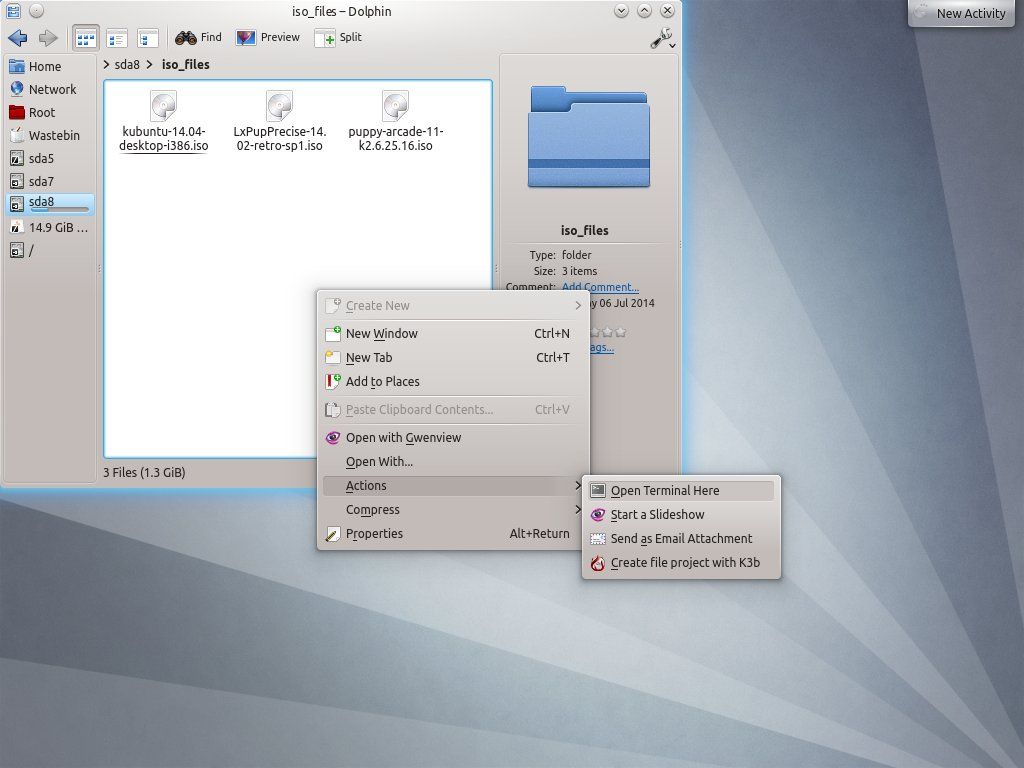
Task: Open the root / device
Action: 49,250
